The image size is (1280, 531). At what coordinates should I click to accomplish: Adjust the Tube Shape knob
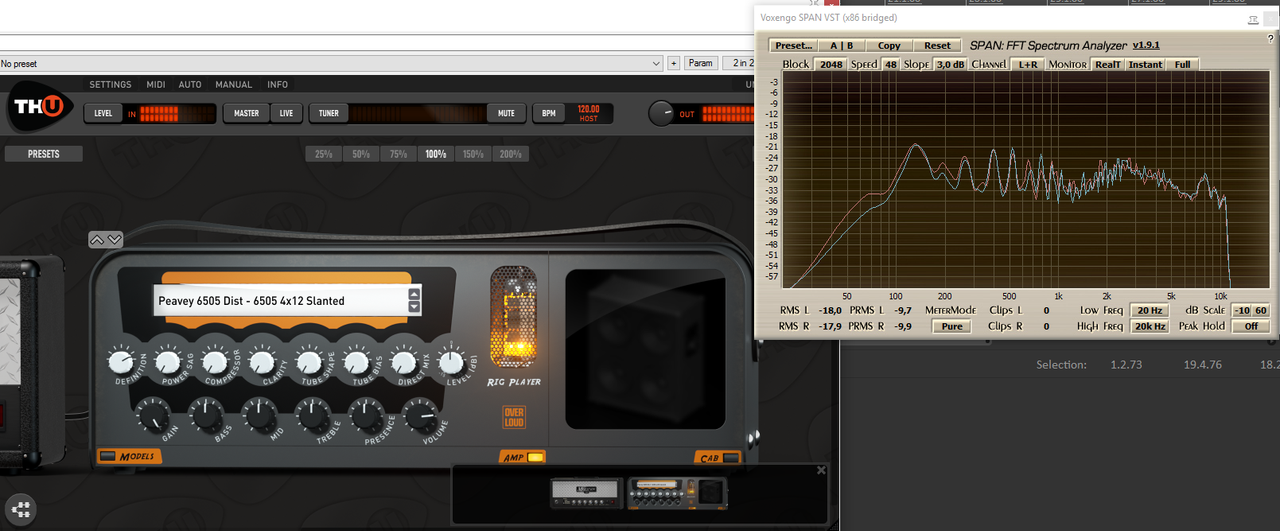click(309, 361)
